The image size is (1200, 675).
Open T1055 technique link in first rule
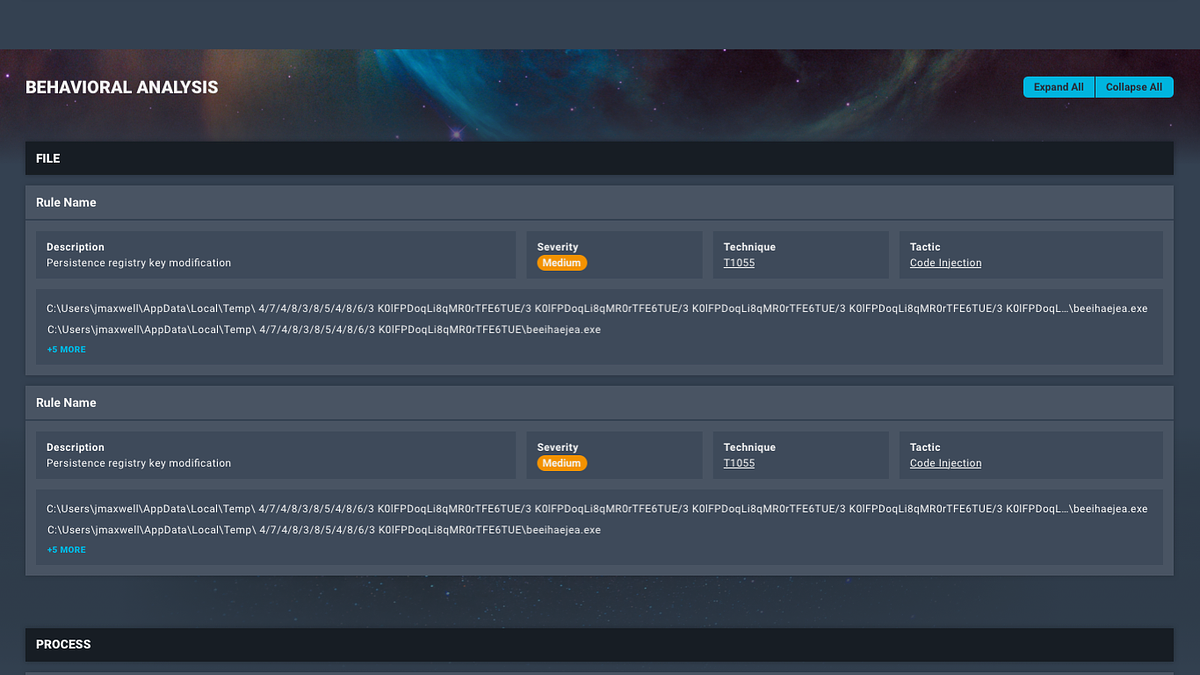739,263
